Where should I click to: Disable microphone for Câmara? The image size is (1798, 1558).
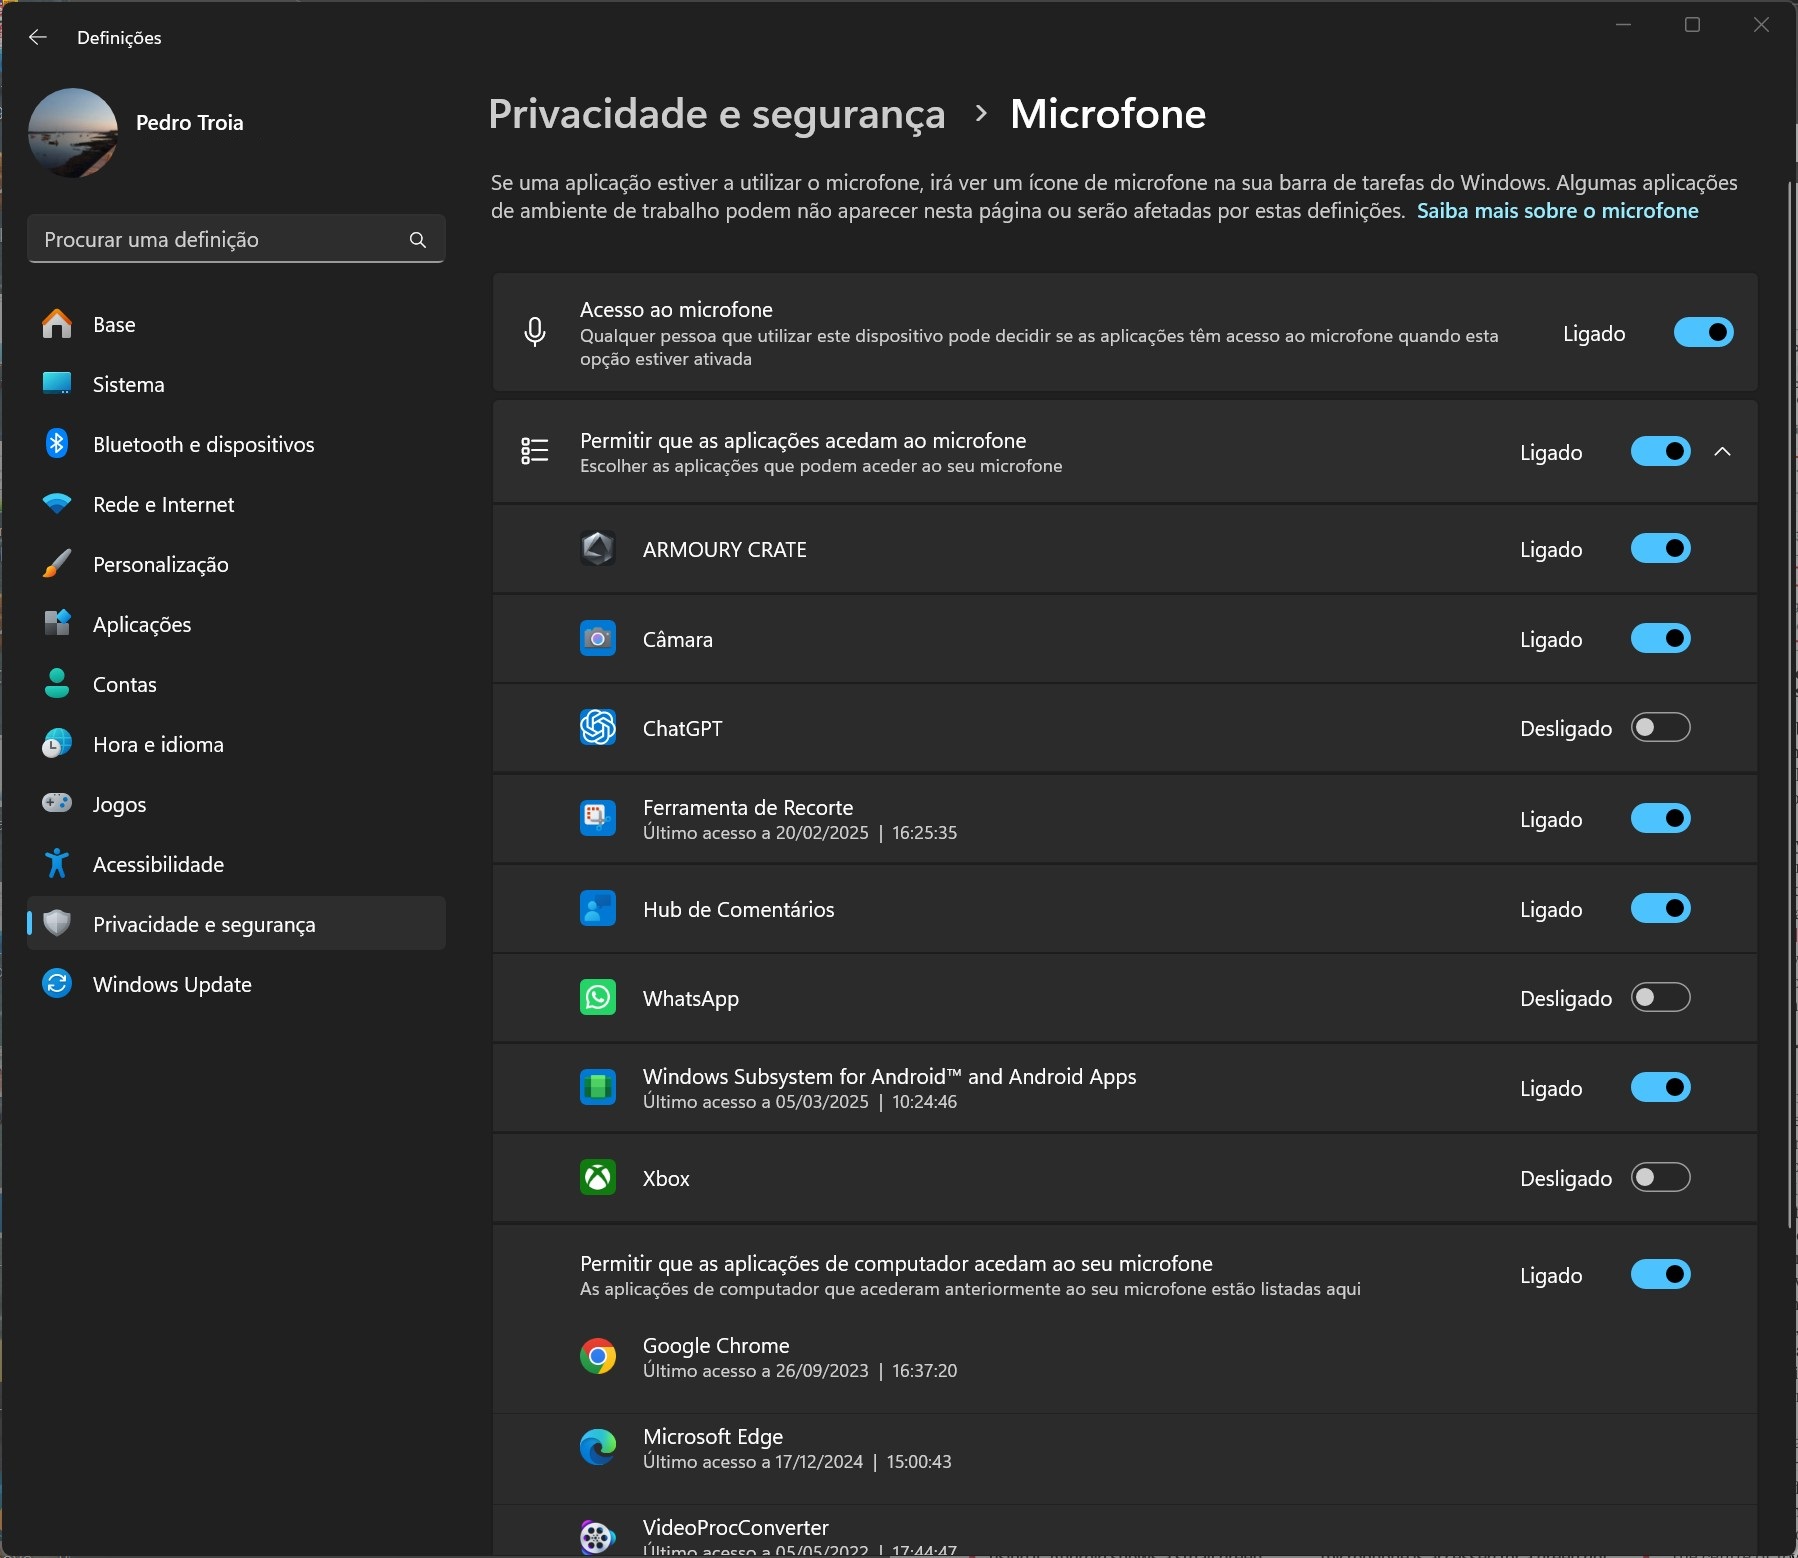(x=1661, y=638)
